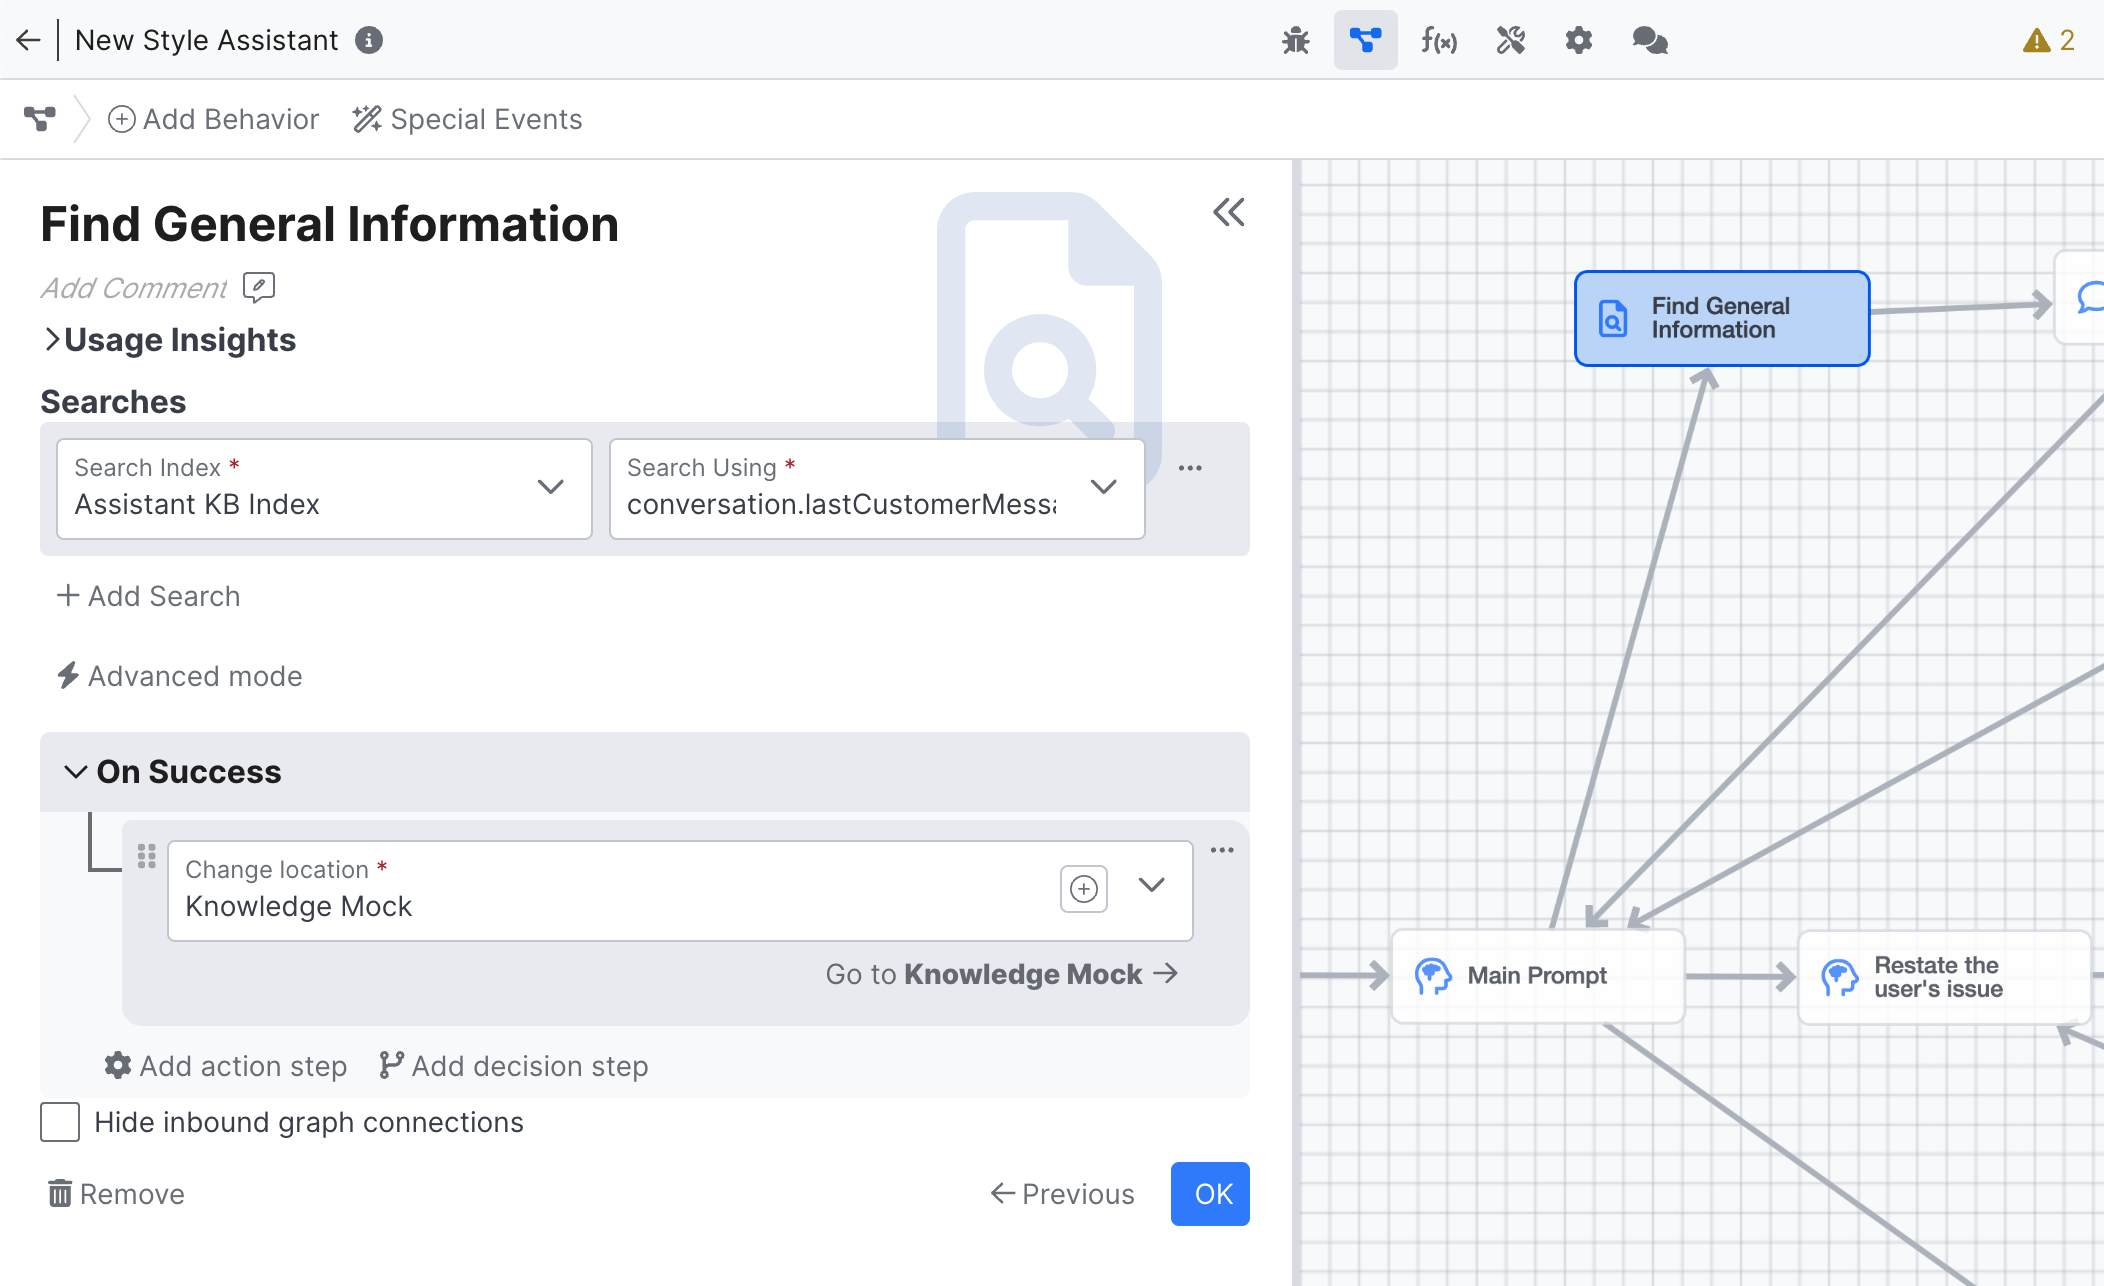Viewport: 2104px width, 1286px height.
Task: Expand Search Index dropdown for Assistant KB Index
Action: tap(549, 485)
